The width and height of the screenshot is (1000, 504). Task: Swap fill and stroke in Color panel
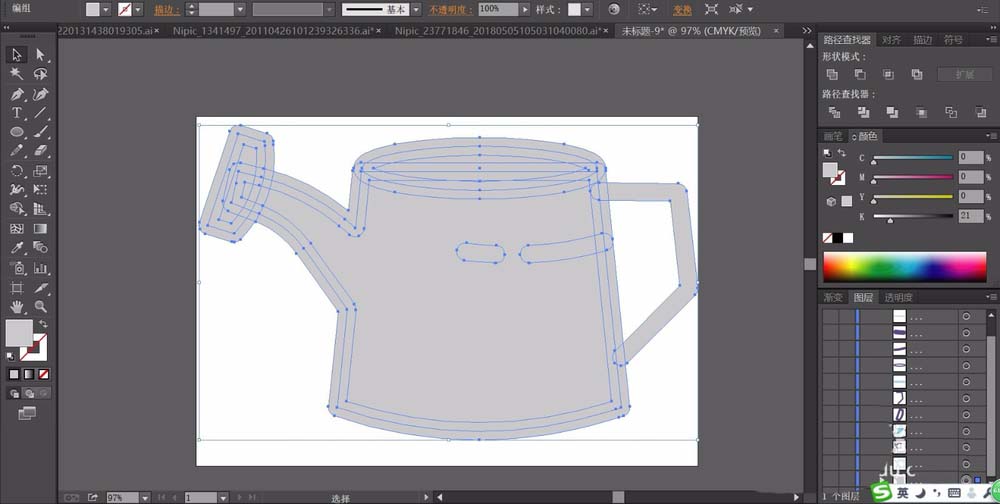click(x=841, y=153)
